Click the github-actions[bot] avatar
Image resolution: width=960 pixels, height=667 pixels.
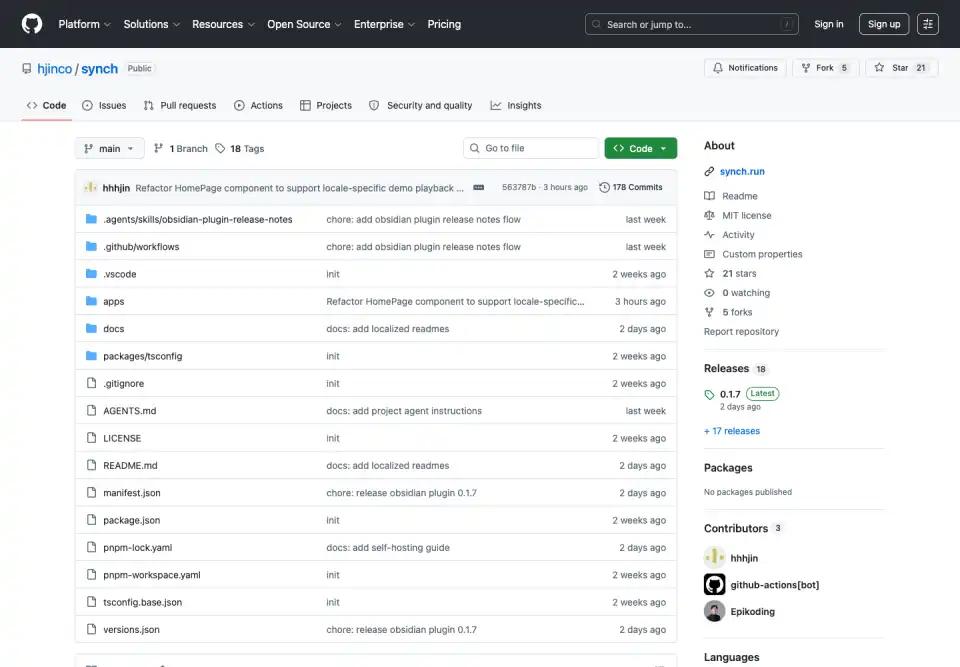point(714,584)
